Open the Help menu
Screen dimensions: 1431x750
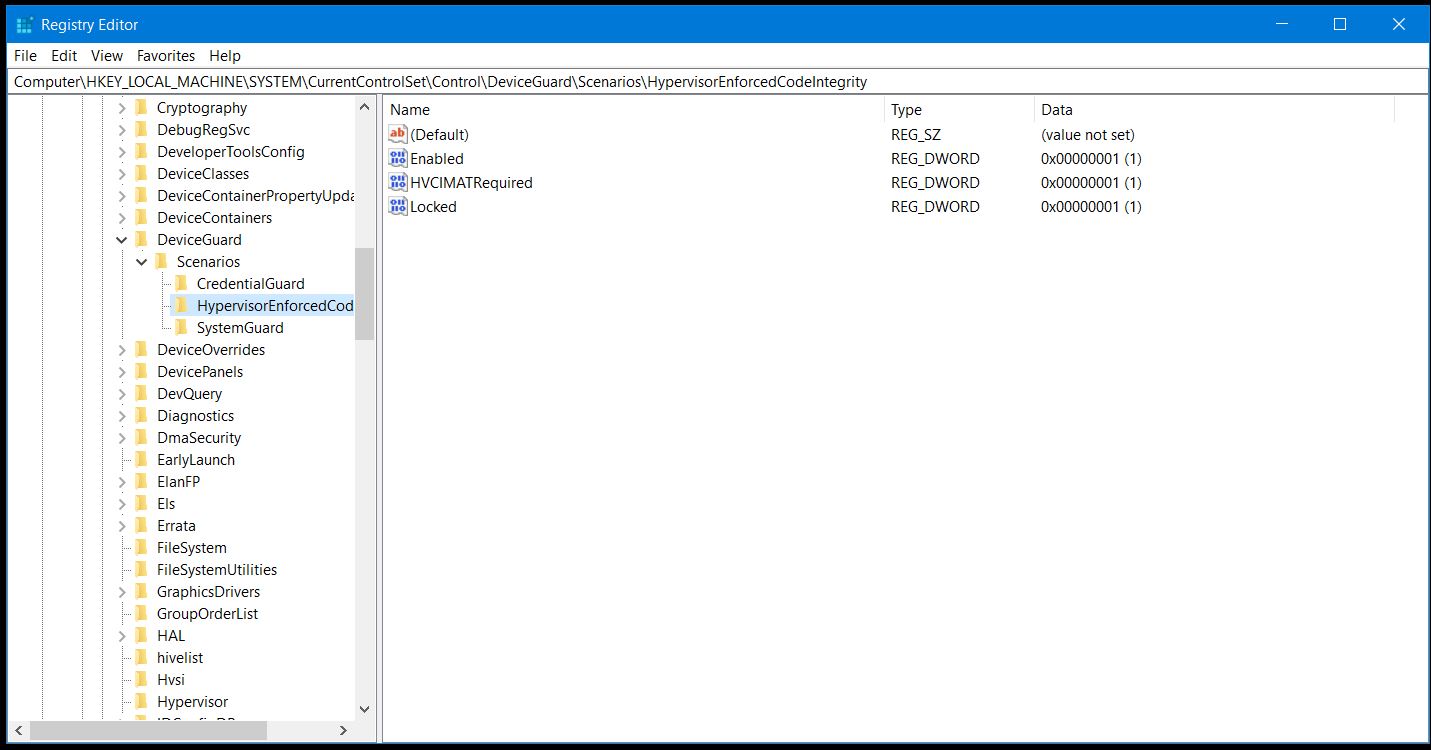[x=225, y=56]
